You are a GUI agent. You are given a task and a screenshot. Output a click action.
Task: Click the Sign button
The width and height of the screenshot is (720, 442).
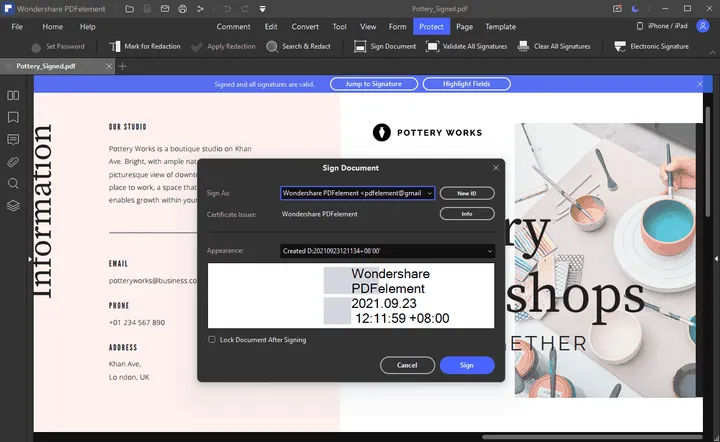tap(467, 365)
